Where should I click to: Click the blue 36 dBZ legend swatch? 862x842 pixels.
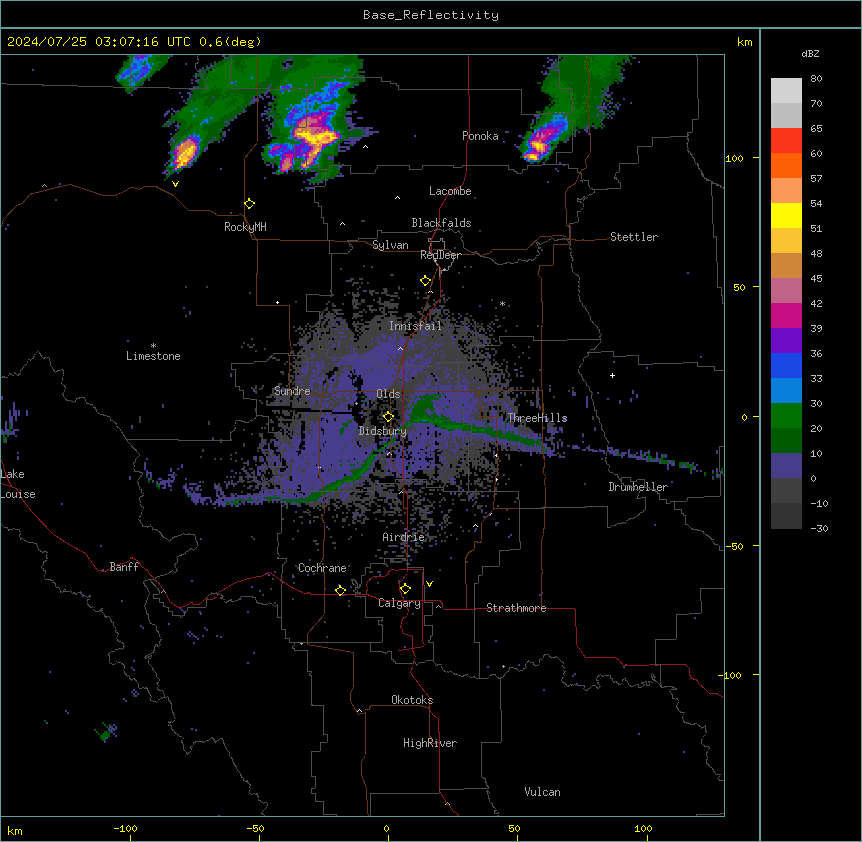click(x=786, y=365)
